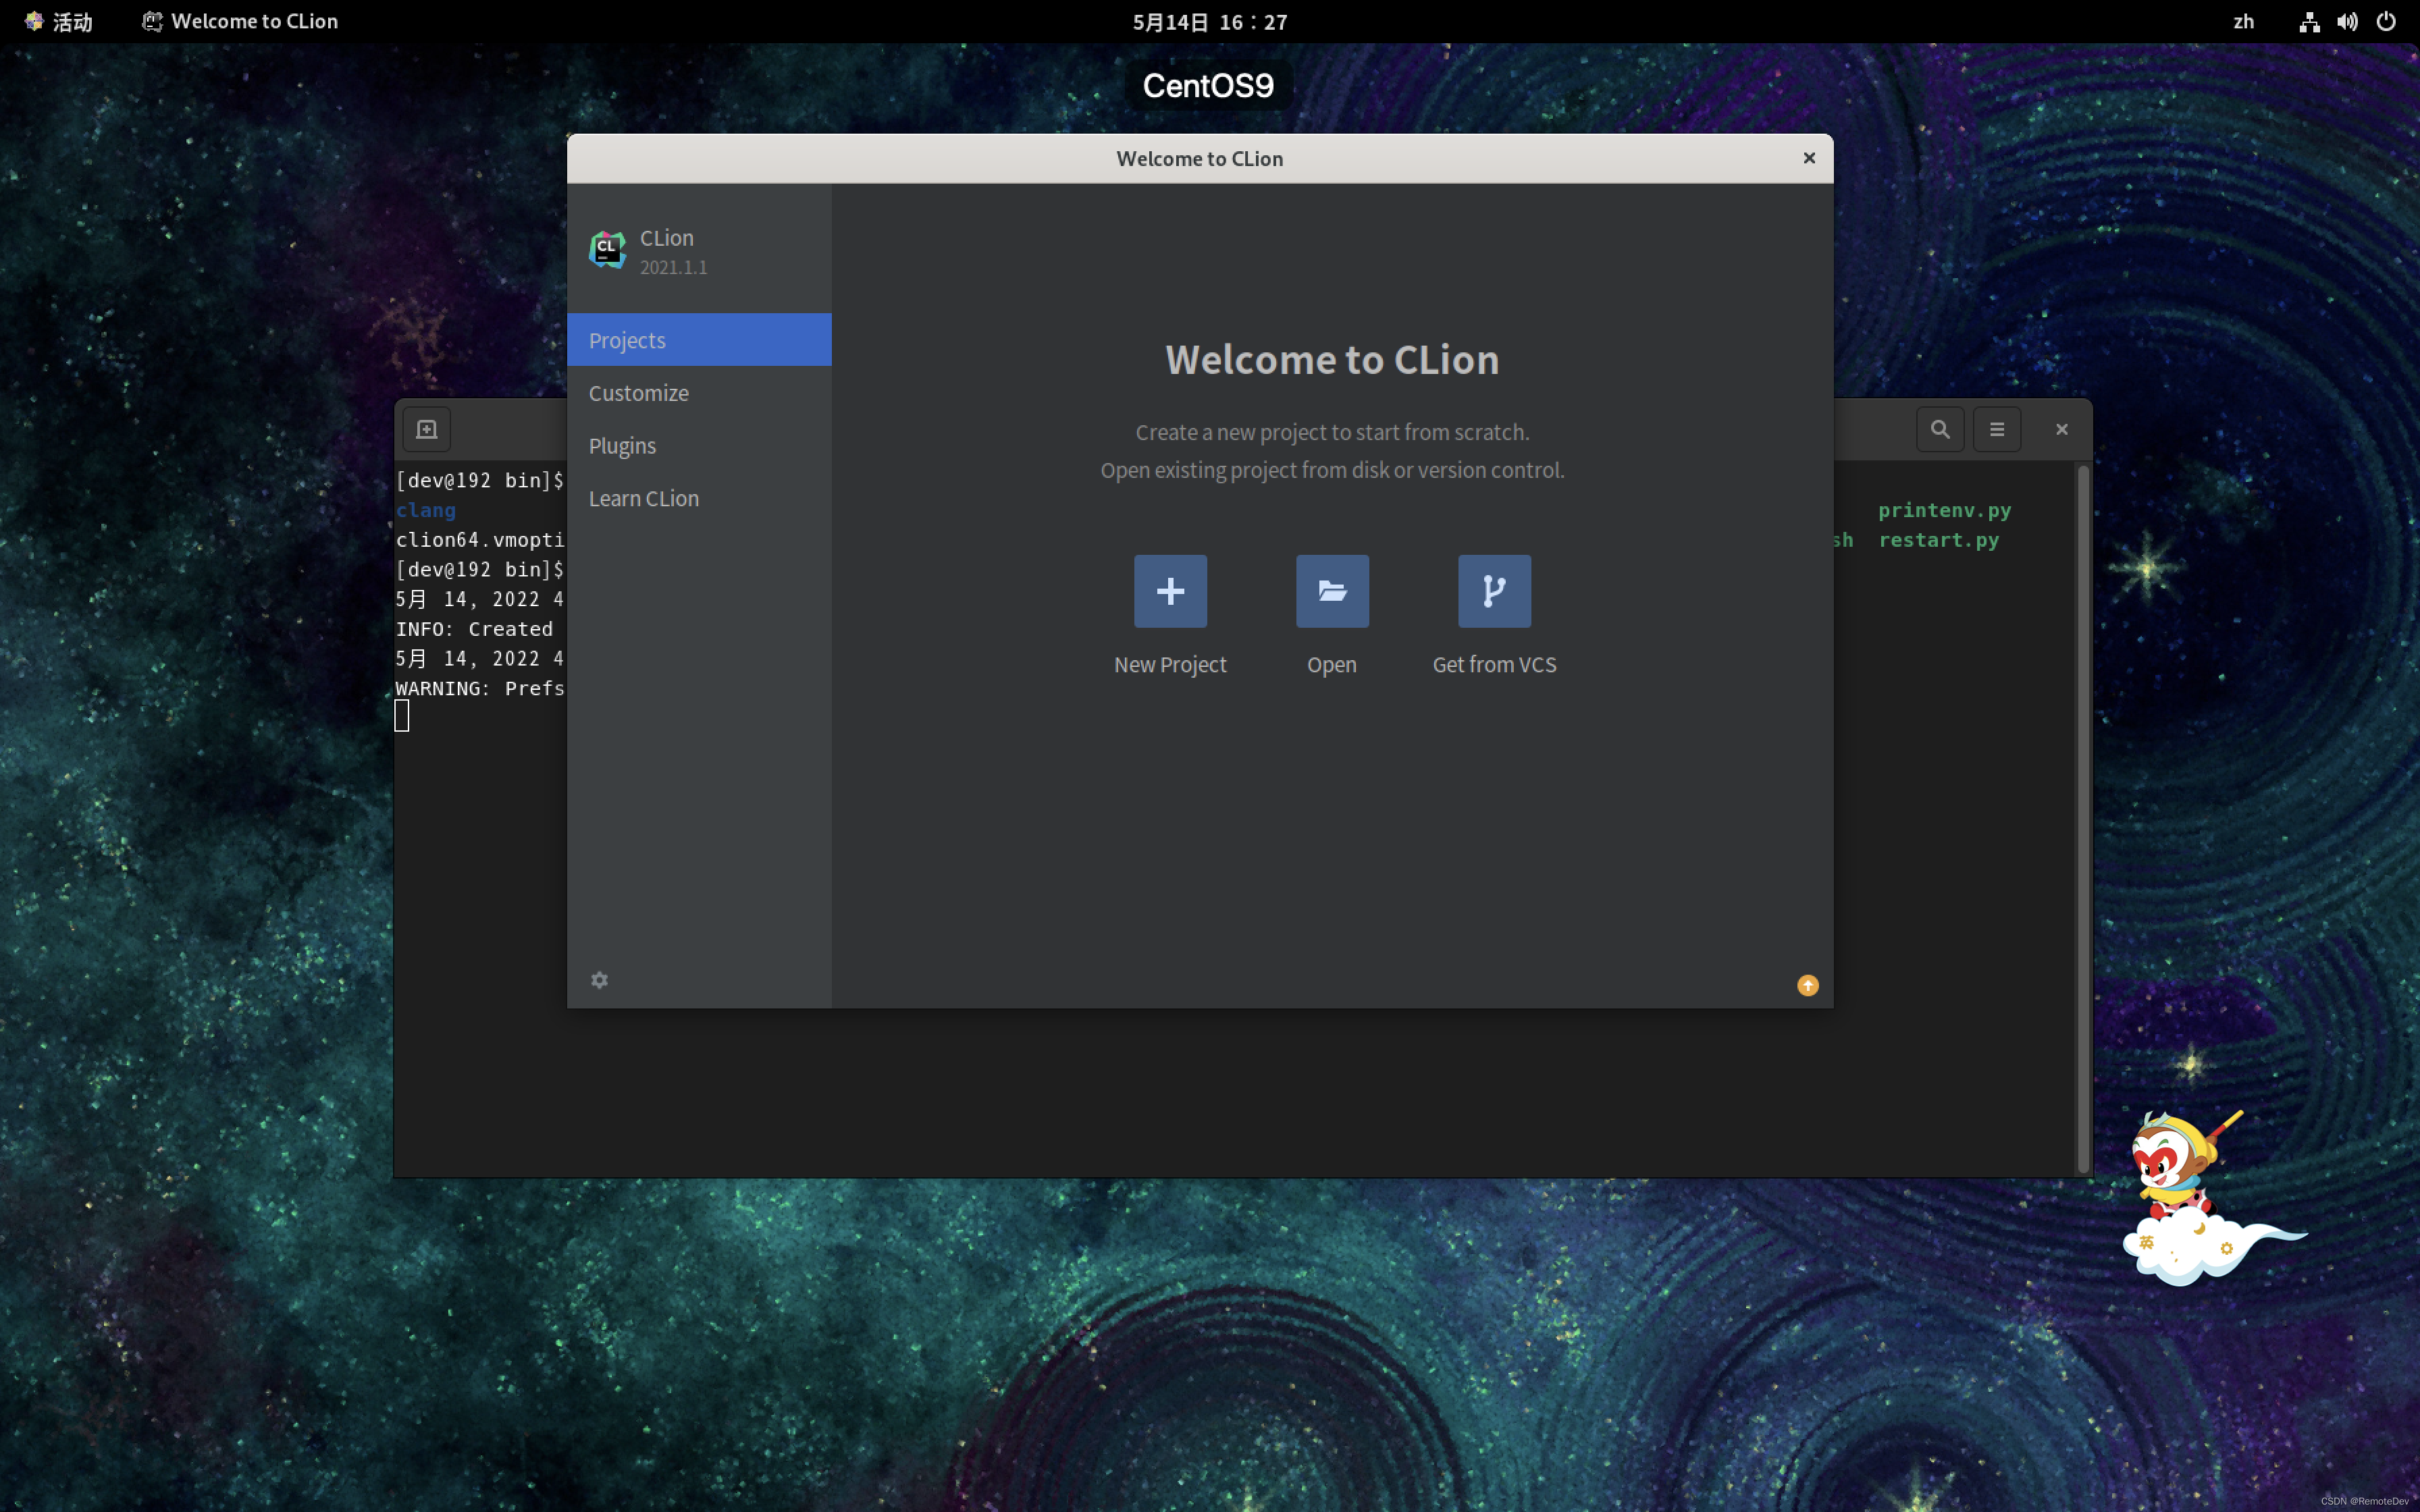Click the network status icon
Screen dimensions: 2420x1512
click(x=2309, y=22)
